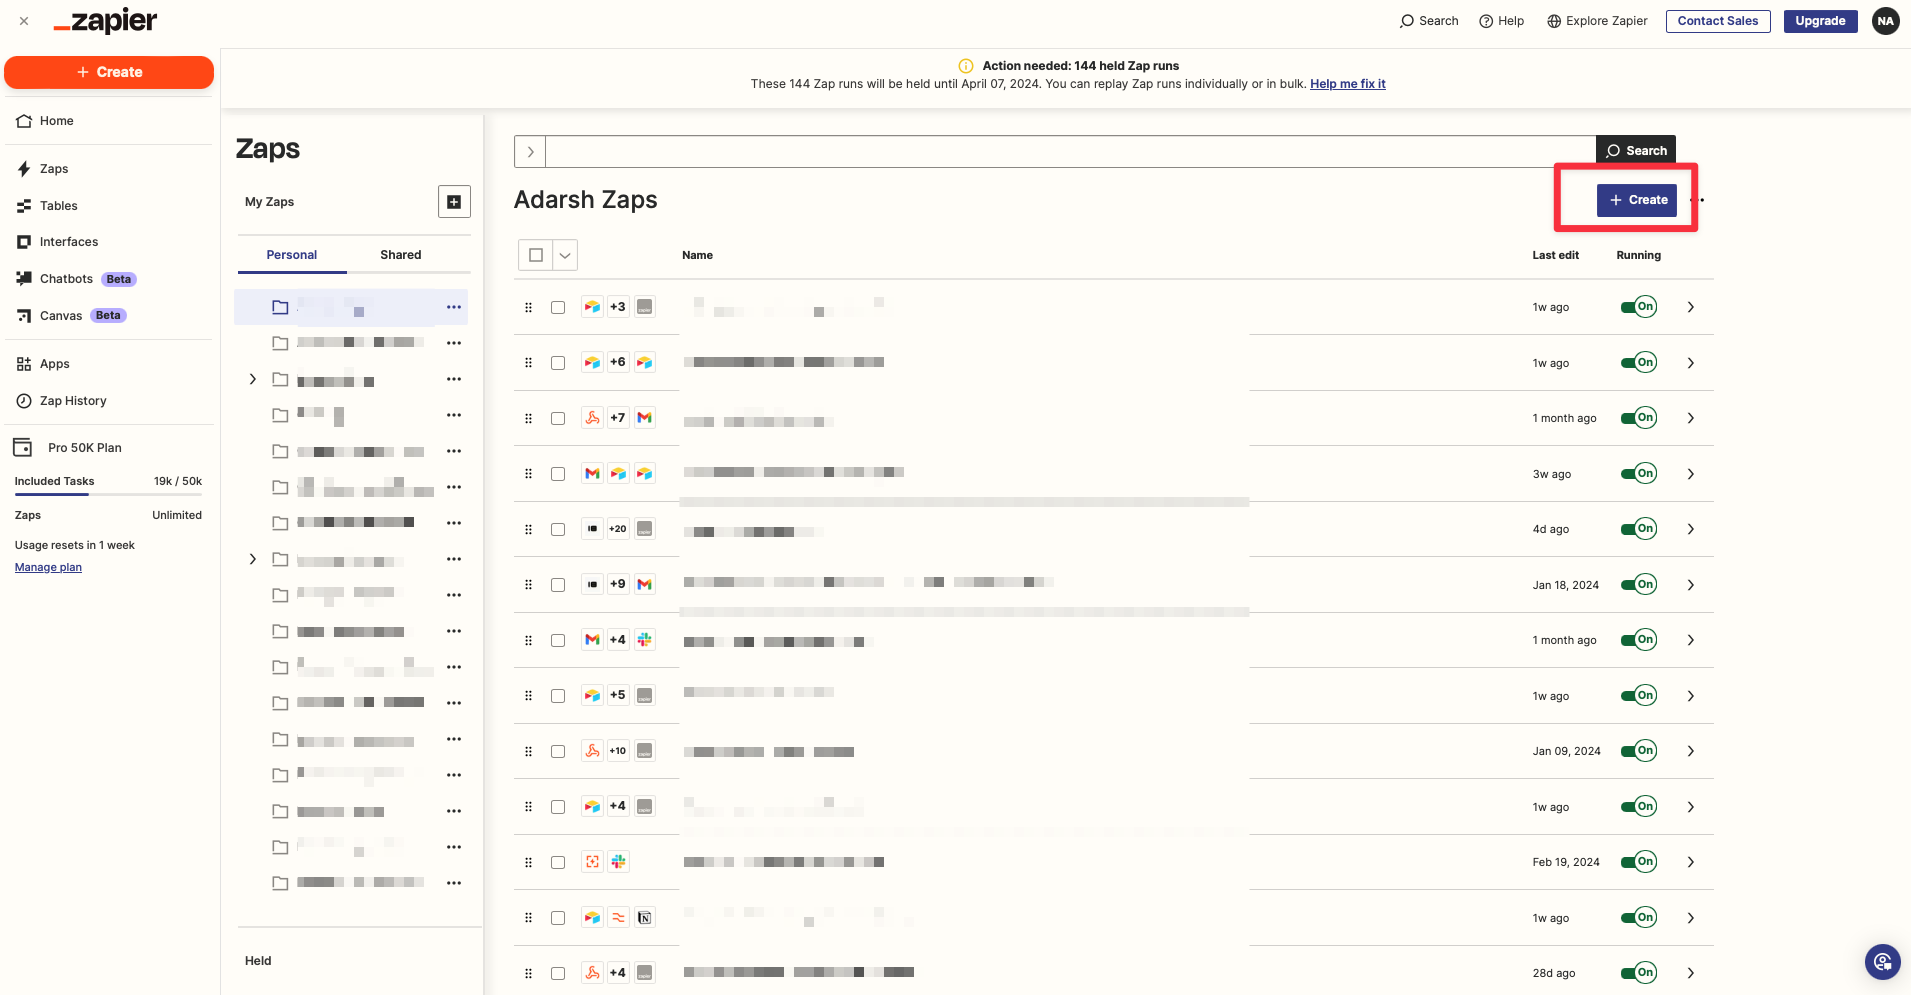
Task: Click the blue Create button
Action: click(x=1637, y=200)
